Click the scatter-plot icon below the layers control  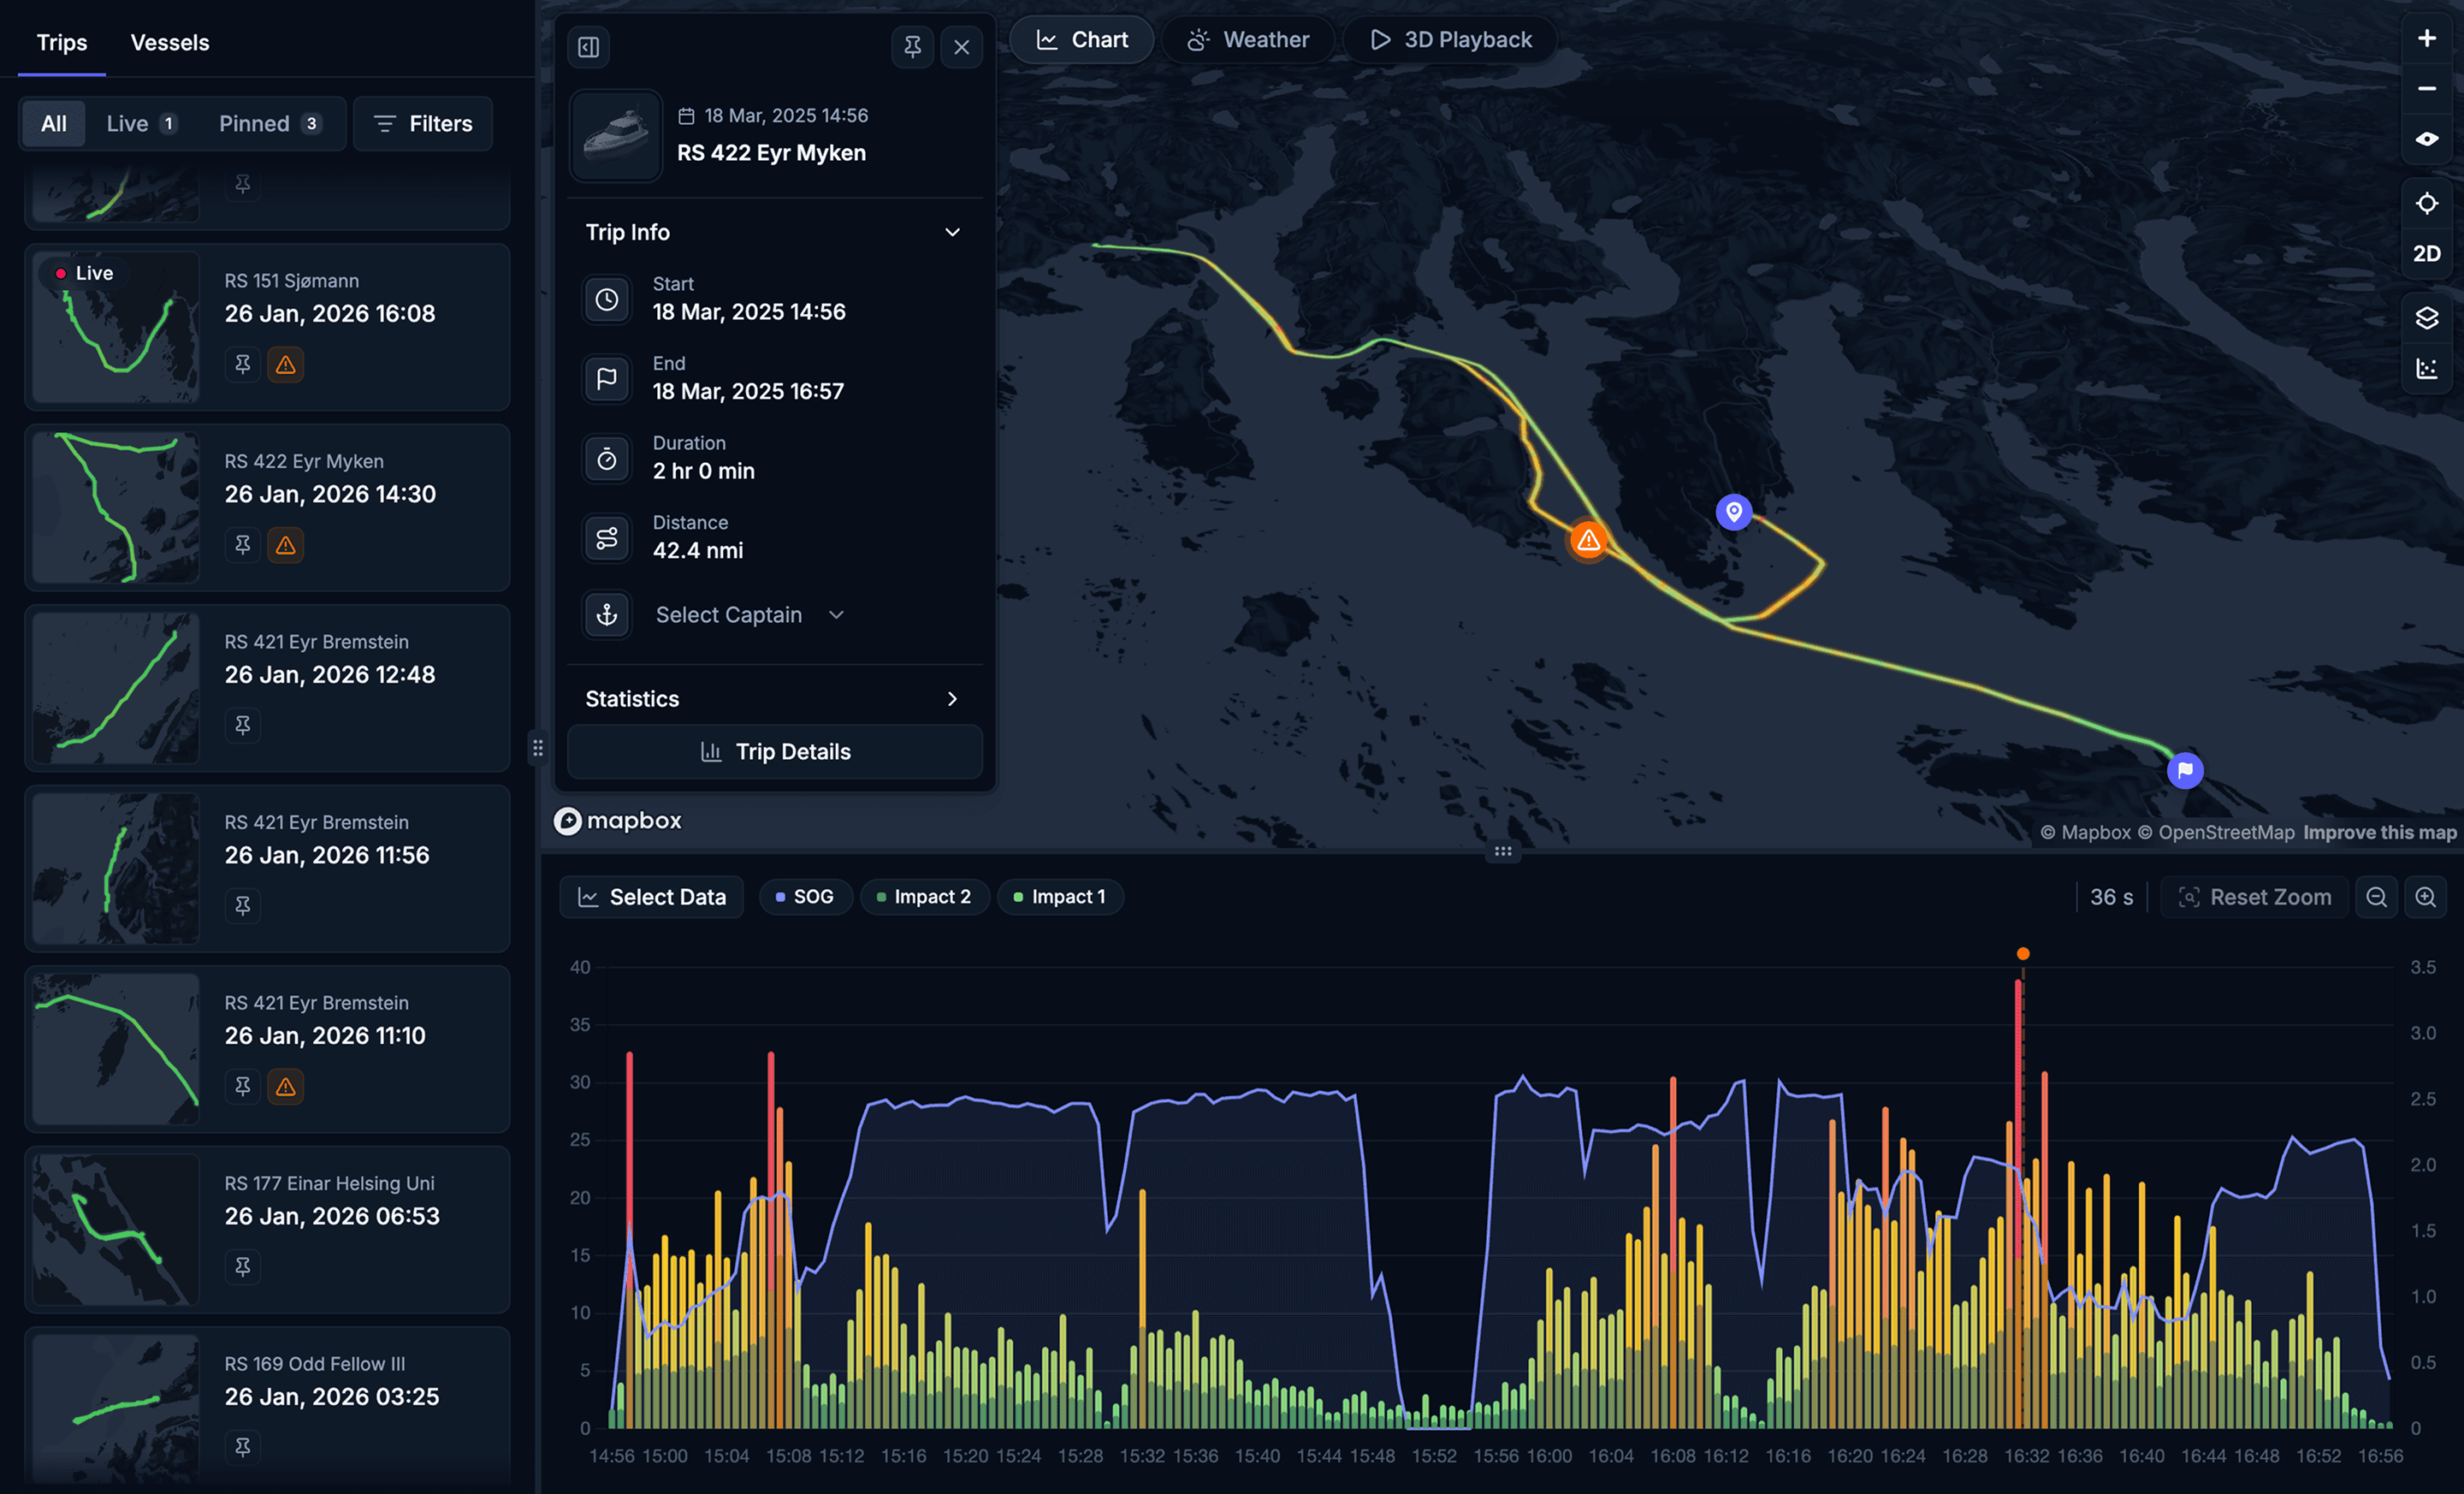coord(2427,368)
